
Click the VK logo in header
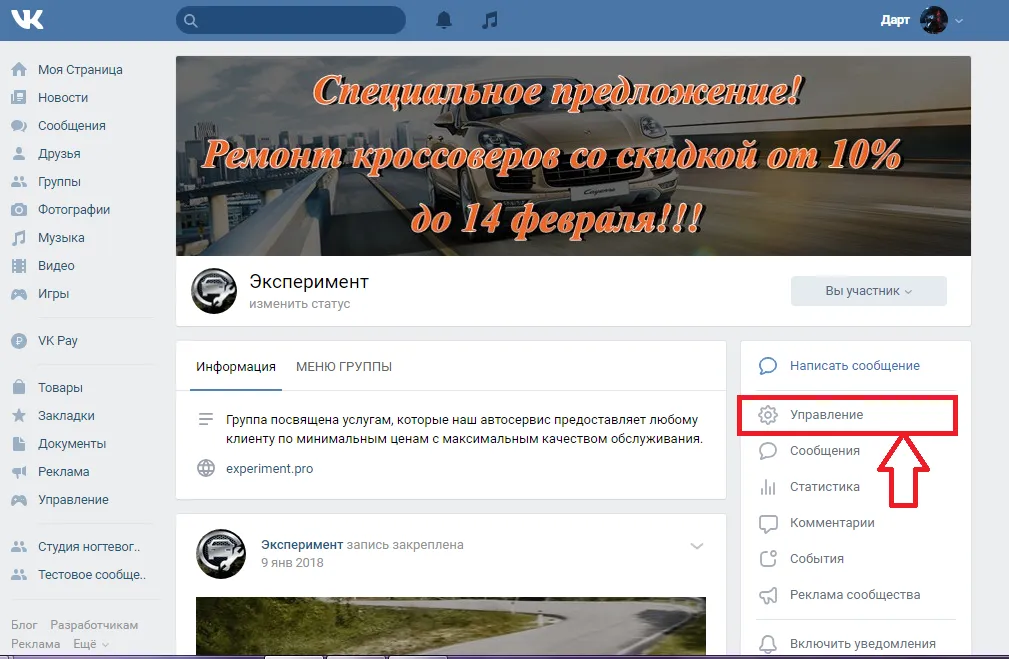(x=27, y=19)
